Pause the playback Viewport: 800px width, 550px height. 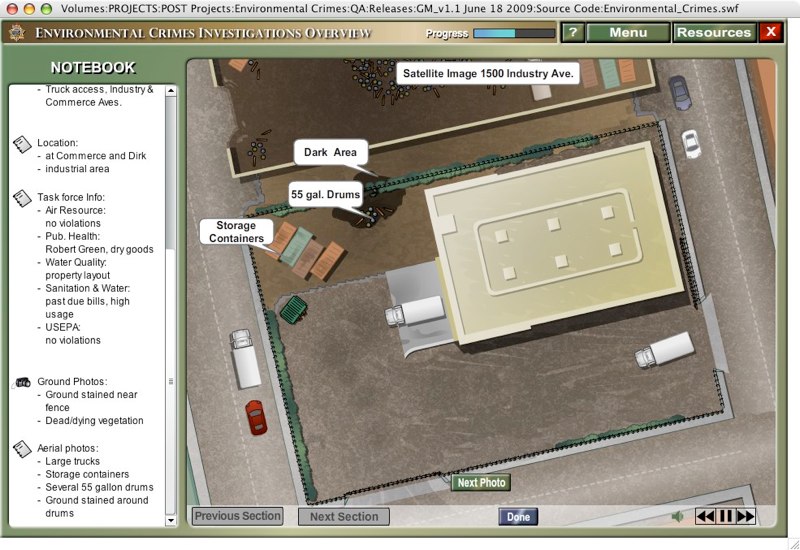pos(726,516)
